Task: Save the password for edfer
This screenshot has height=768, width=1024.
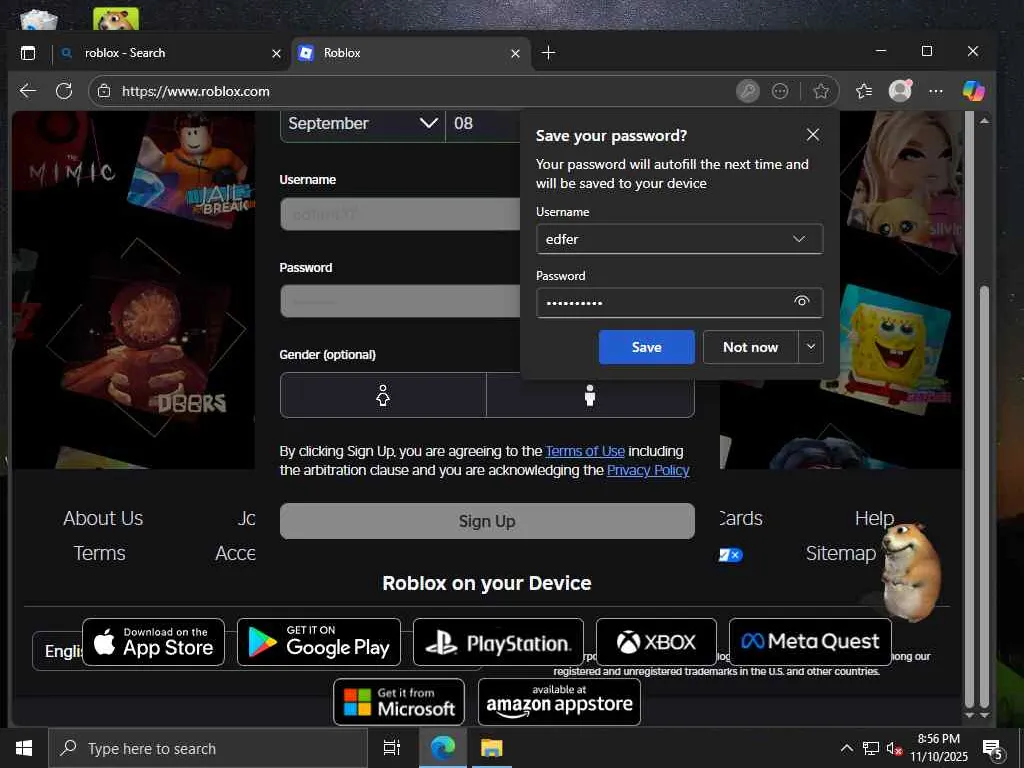Action: point(647,347)
